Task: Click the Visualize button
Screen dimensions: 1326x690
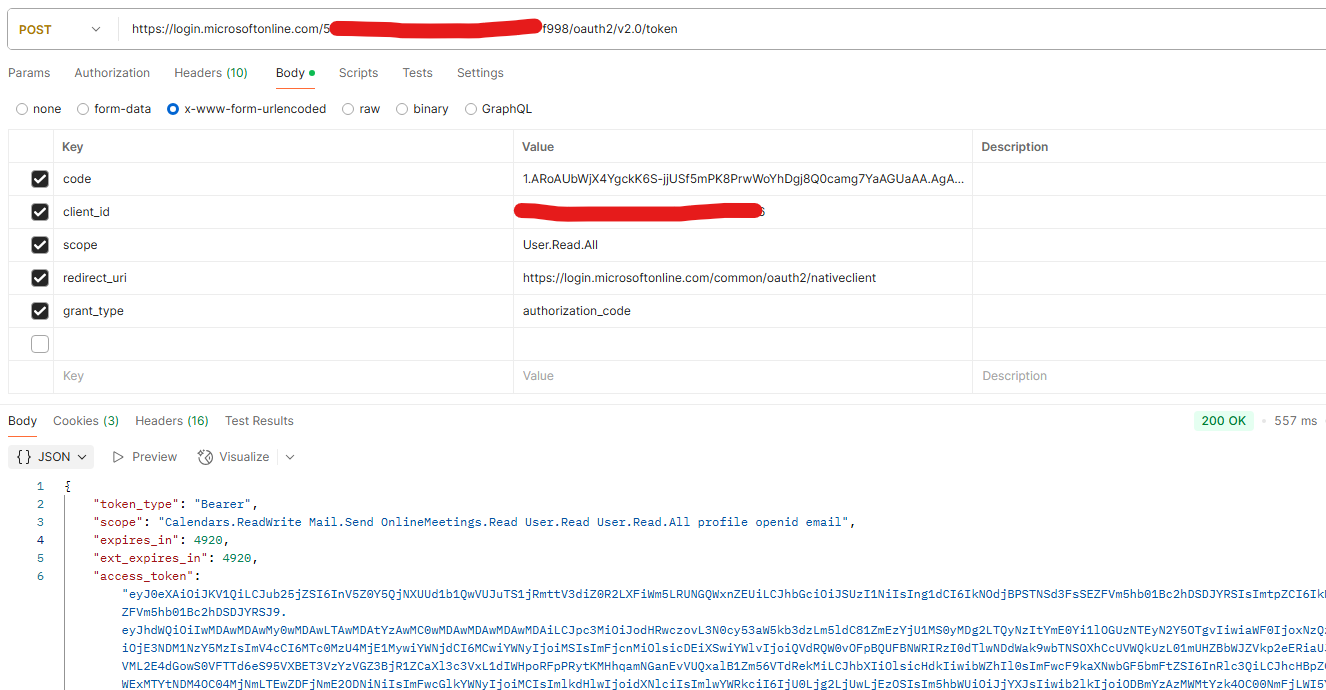Action: (234, 457)
